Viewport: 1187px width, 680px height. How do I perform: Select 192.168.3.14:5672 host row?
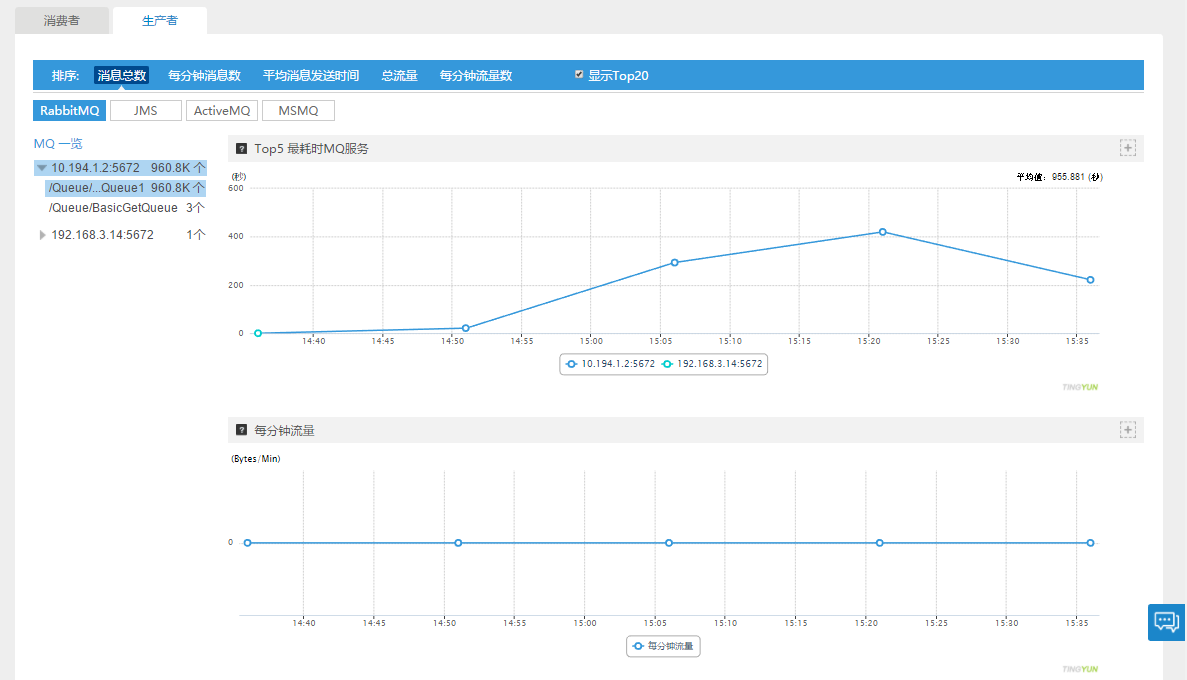[x=120, y=235]
